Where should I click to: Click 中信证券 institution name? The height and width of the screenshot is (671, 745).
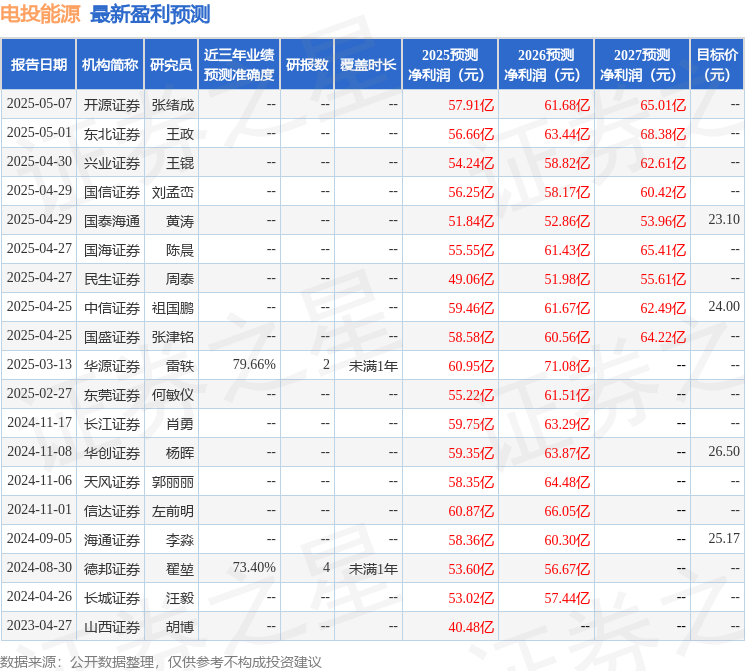(x=112, y=308)
